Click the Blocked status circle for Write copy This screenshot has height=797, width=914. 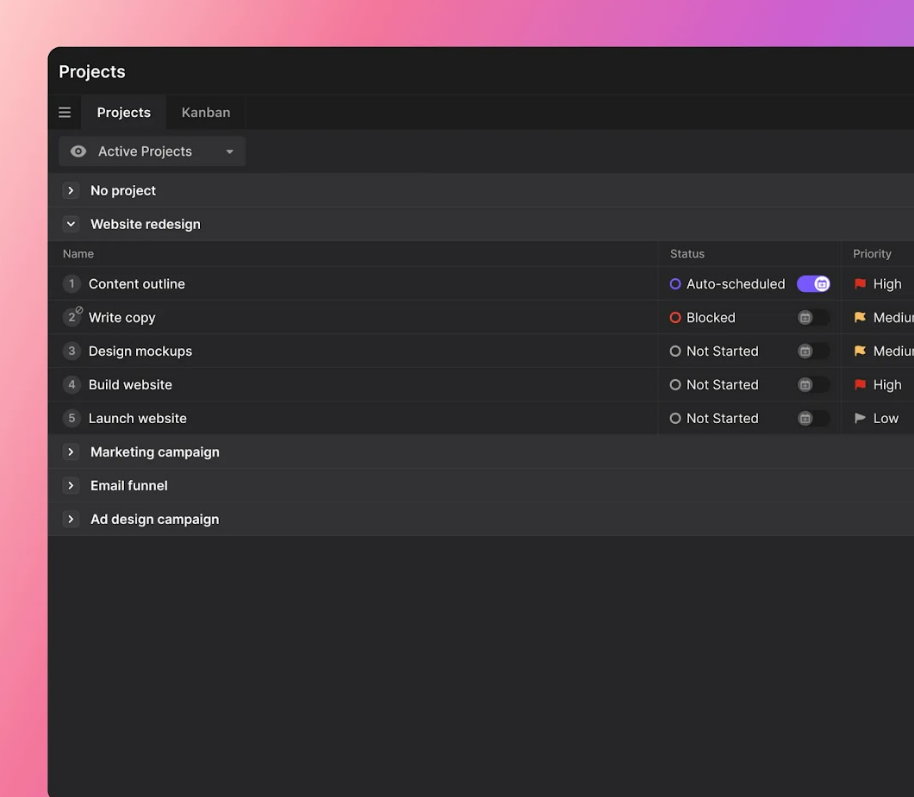click(x=675, y=318)
